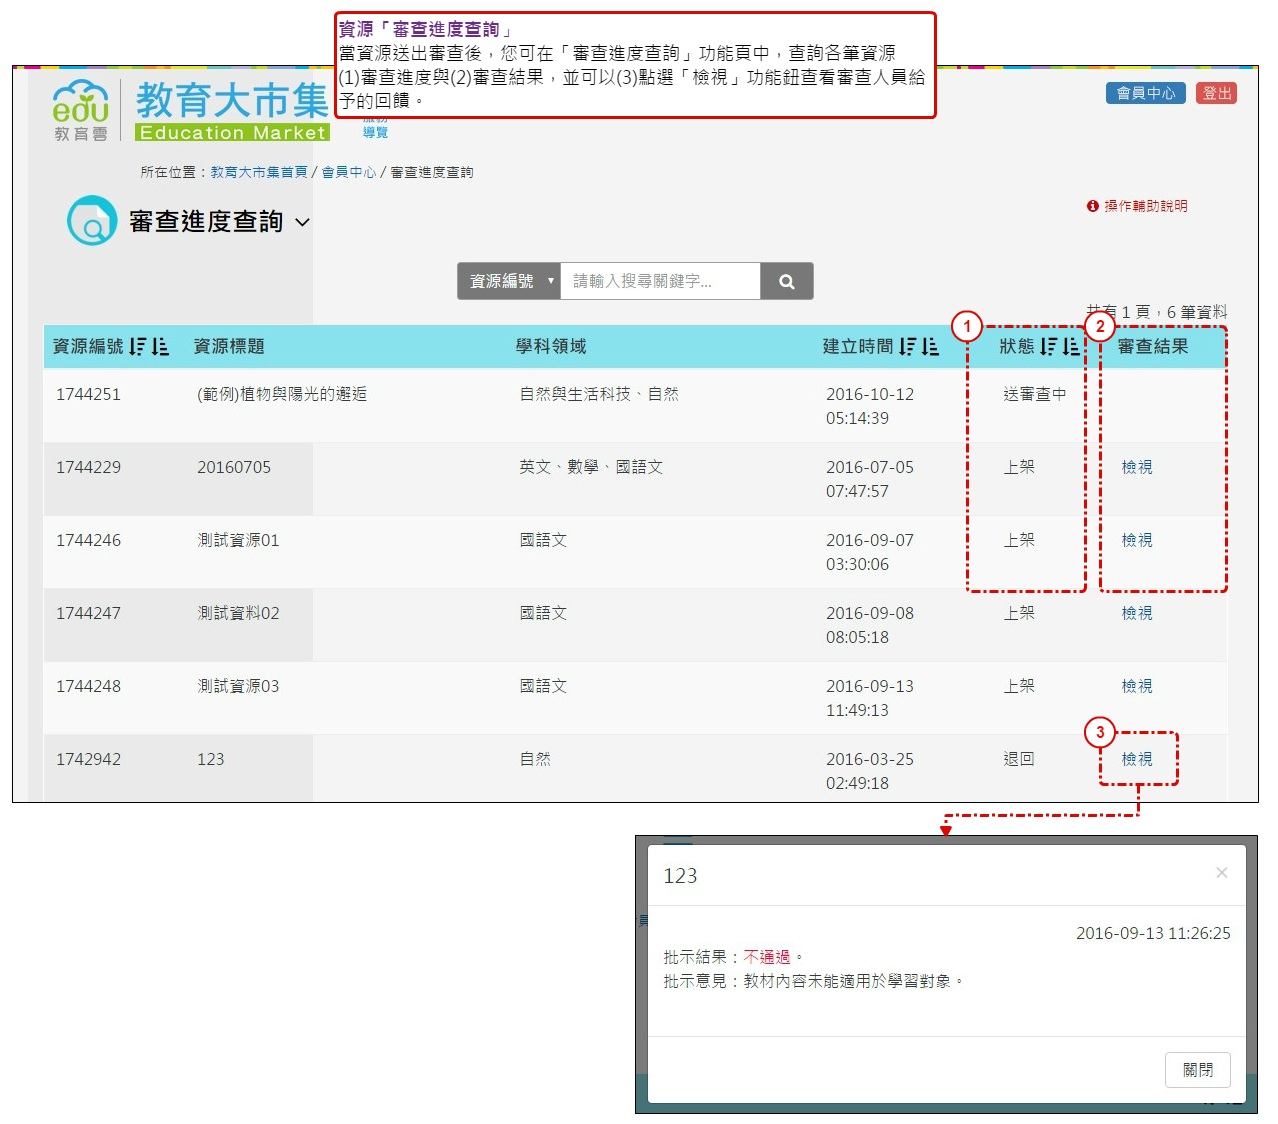Click the 學科領域 column header
The image size is (1278, 1124).
coord(551,346)
